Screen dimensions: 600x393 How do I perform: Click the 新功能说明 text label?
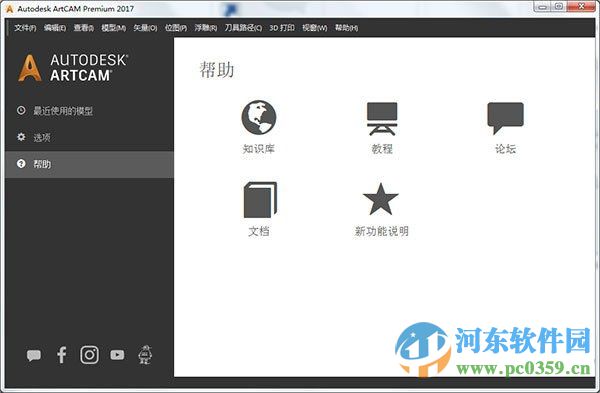(382, 232)
